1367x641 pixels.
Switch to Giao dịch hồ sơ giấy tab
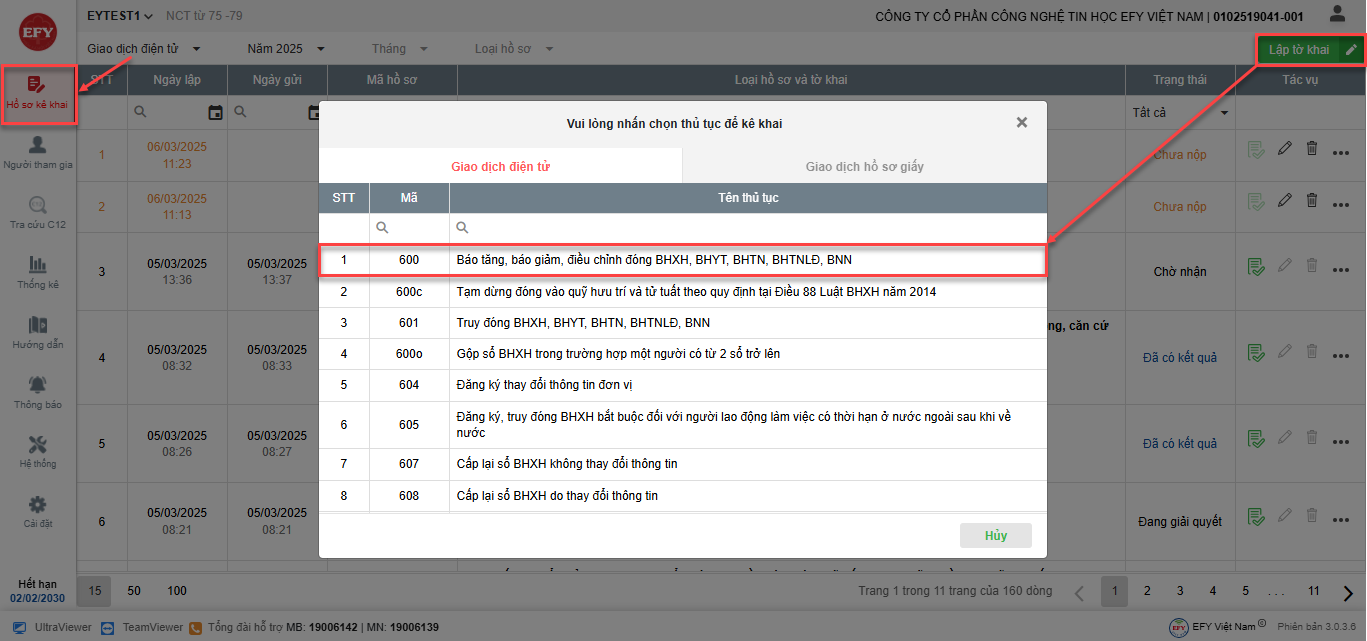pos(864,167)
